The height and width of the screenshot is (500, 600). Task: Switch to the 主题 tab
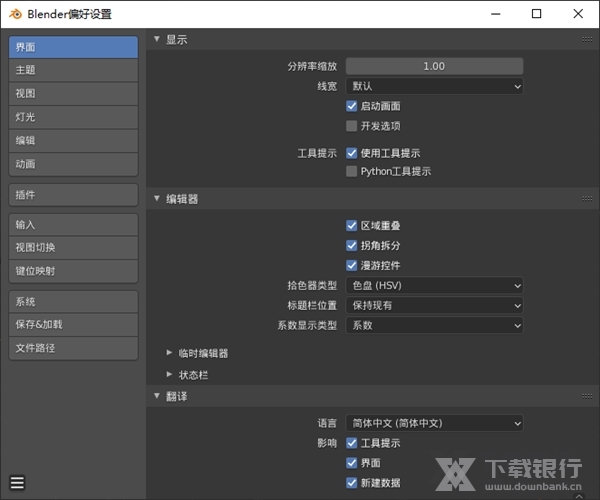(x=73, y=70)
